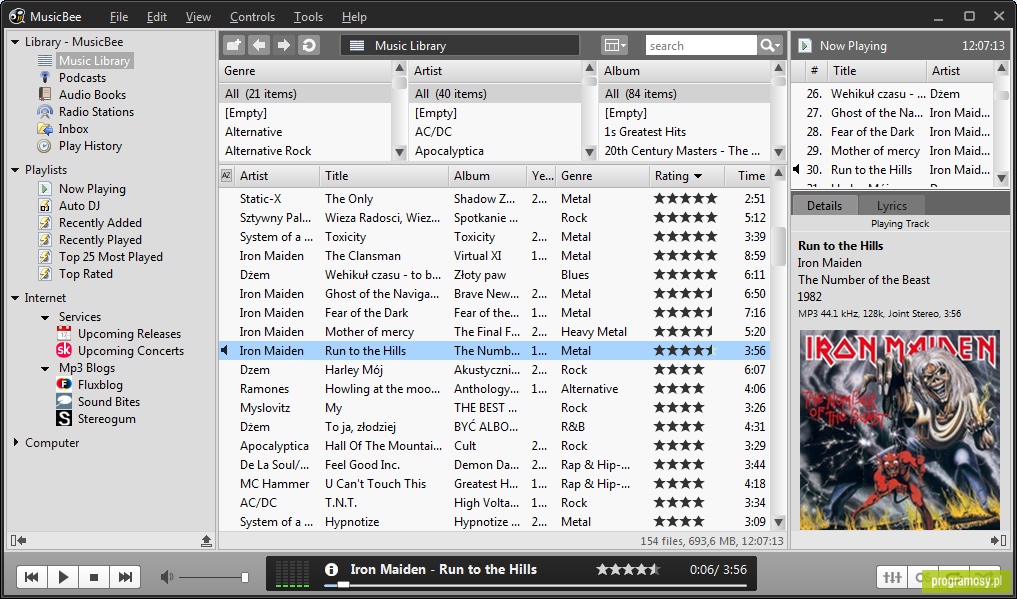1017x599 pixels.
Task: Mute audio with the volume speaker icon
Action: pos(167,576)
